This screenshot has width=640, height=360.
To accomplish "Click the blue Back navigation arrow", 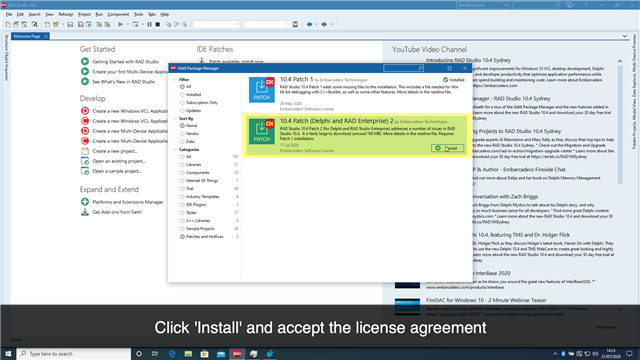I will (x=309, y=24).
